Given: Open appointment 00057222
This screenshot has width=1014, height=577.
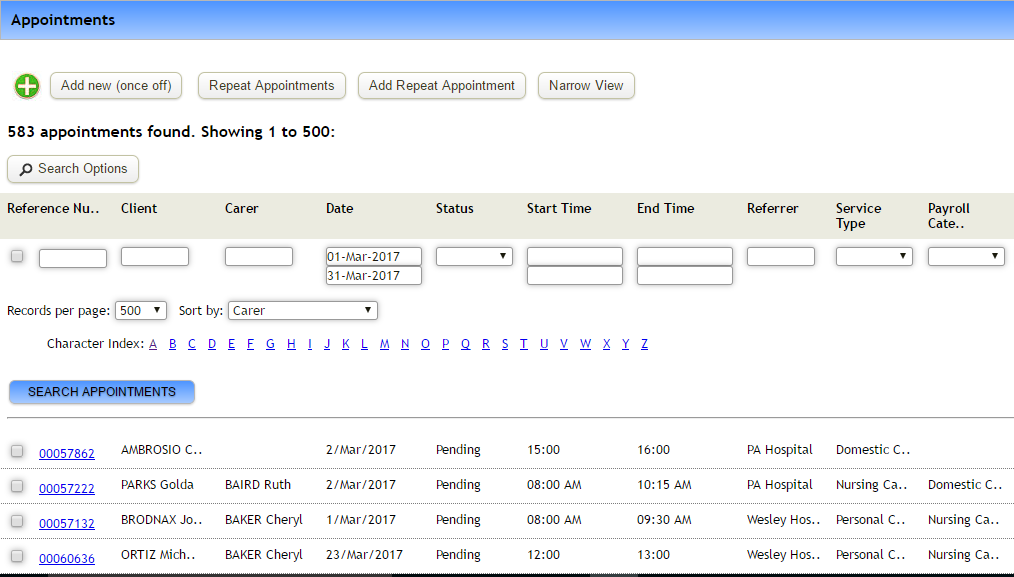Looking at the screenshot, I should click(66, 485).
